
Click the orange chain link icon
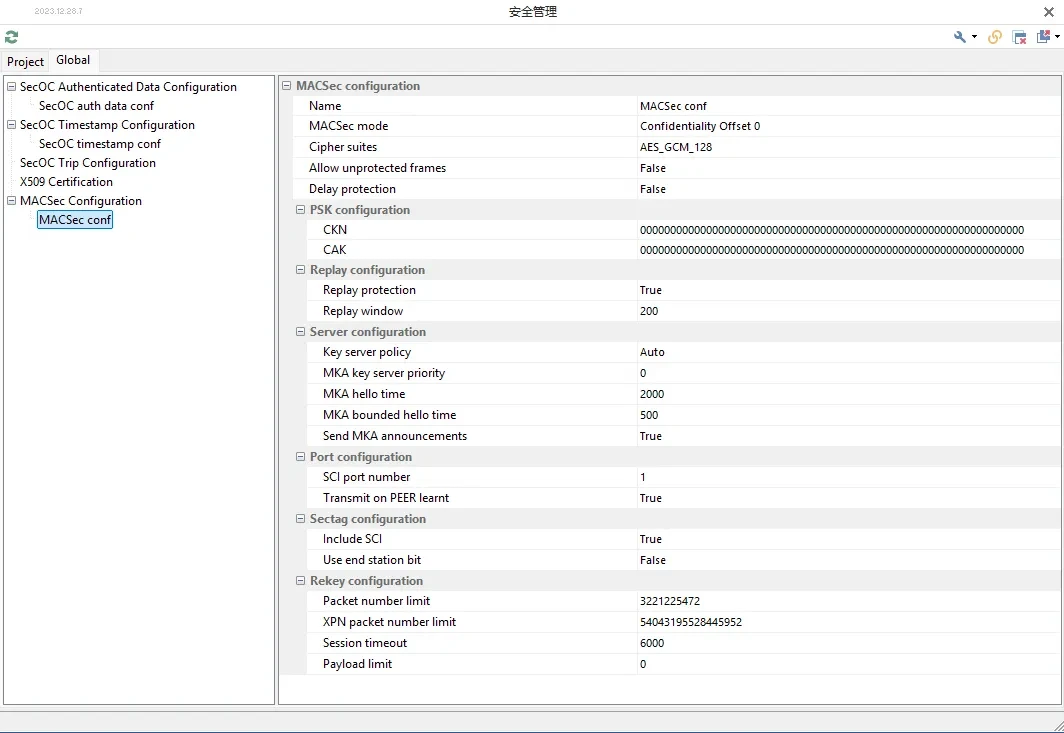[995, 37]
